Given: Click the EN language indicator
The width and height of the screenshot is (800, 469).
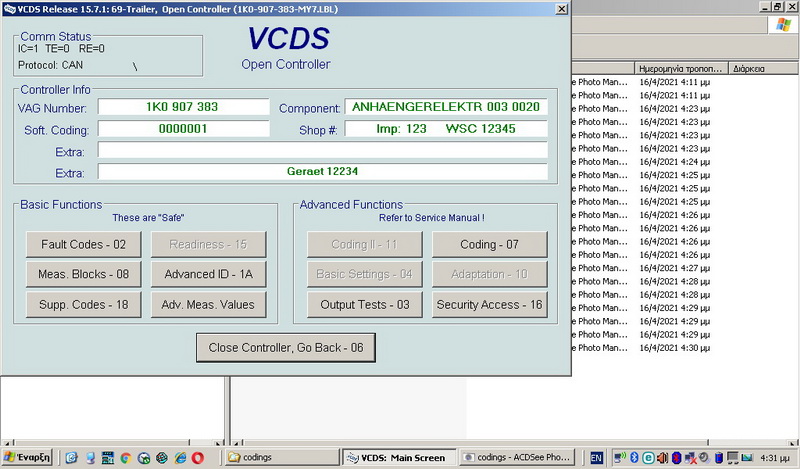Looking at the screenshot, I should coord(596,458).
